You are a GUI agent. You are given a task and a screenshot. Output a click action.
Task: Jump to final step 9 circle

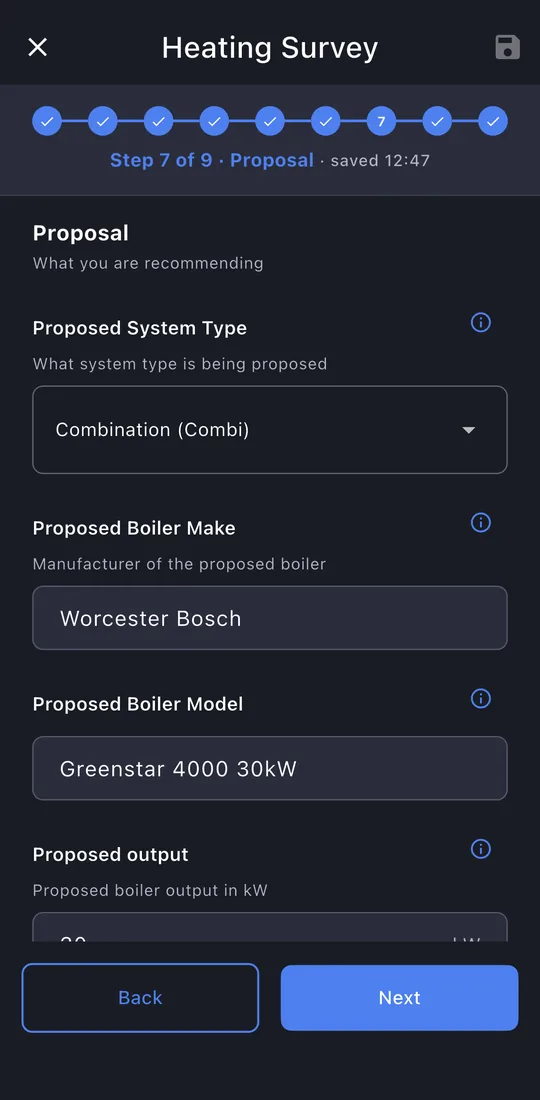point(493,121)
